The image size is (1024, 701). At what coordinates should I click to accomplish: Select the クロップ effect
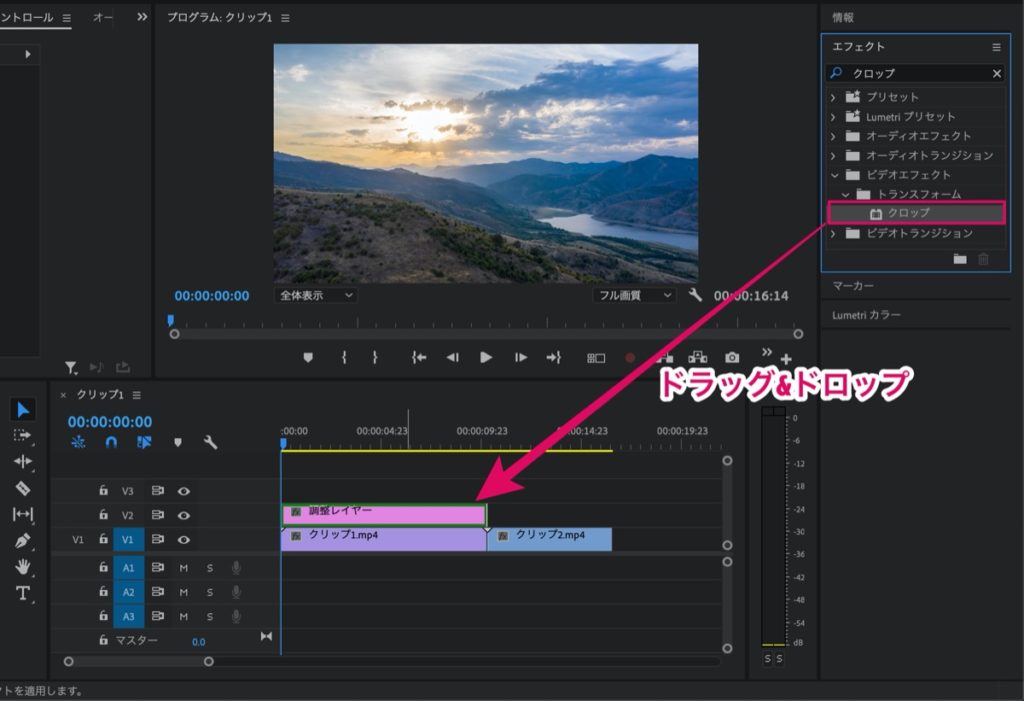916,213
